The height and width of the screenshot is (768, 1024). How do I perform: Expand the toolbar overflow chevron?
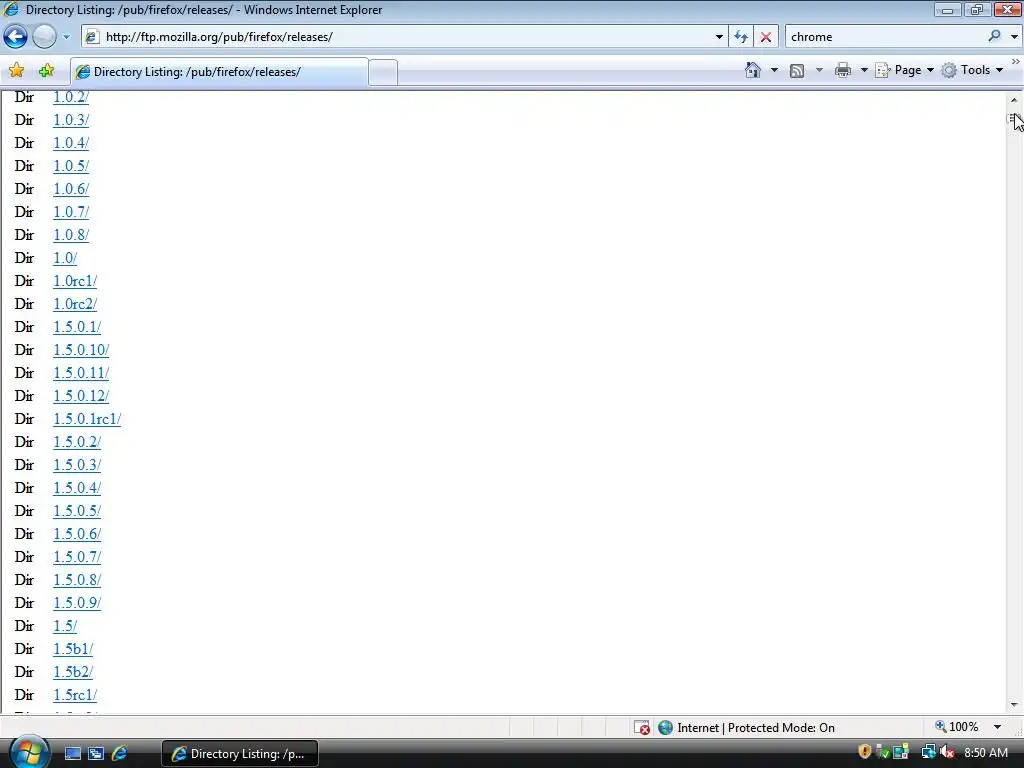[x=1016, y=62]
